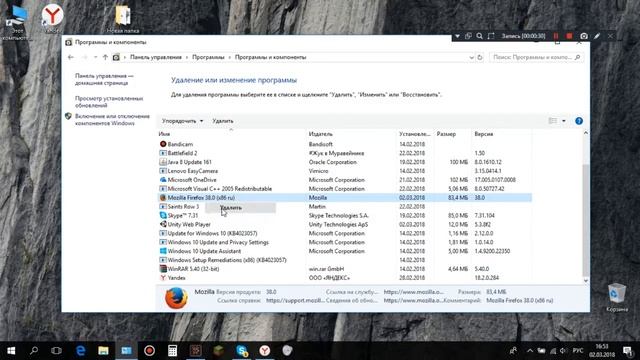Expand the view options dropdown arrow
640x360 pixels.
point(564,121)
